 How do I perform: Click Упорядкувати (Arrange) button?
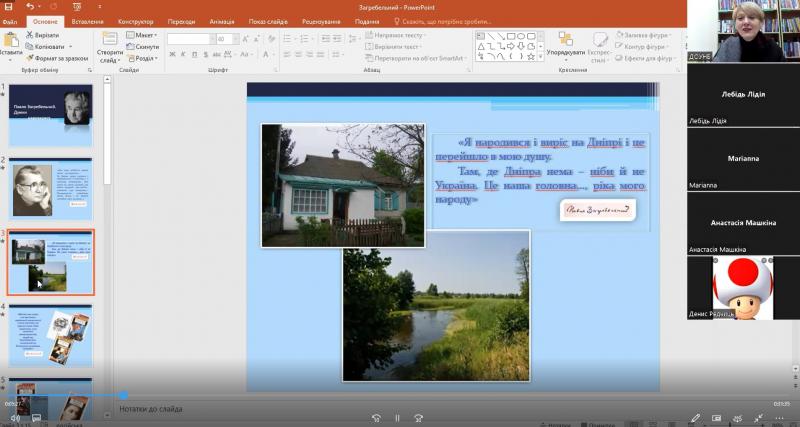tap(565, 45)
